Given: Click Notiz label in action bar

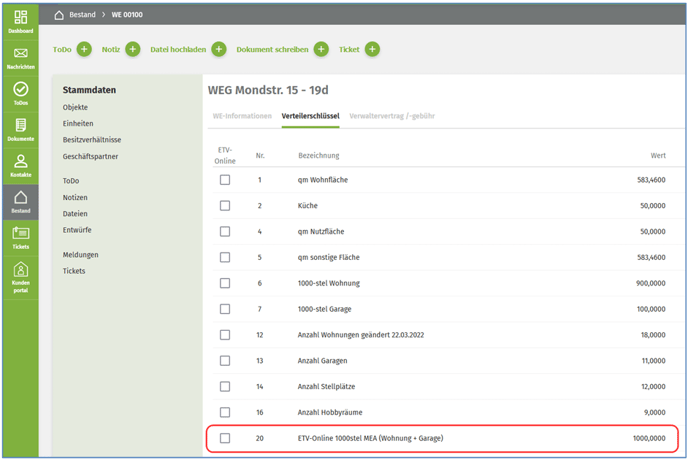Looking at the screenshot, I should point(111,49).
